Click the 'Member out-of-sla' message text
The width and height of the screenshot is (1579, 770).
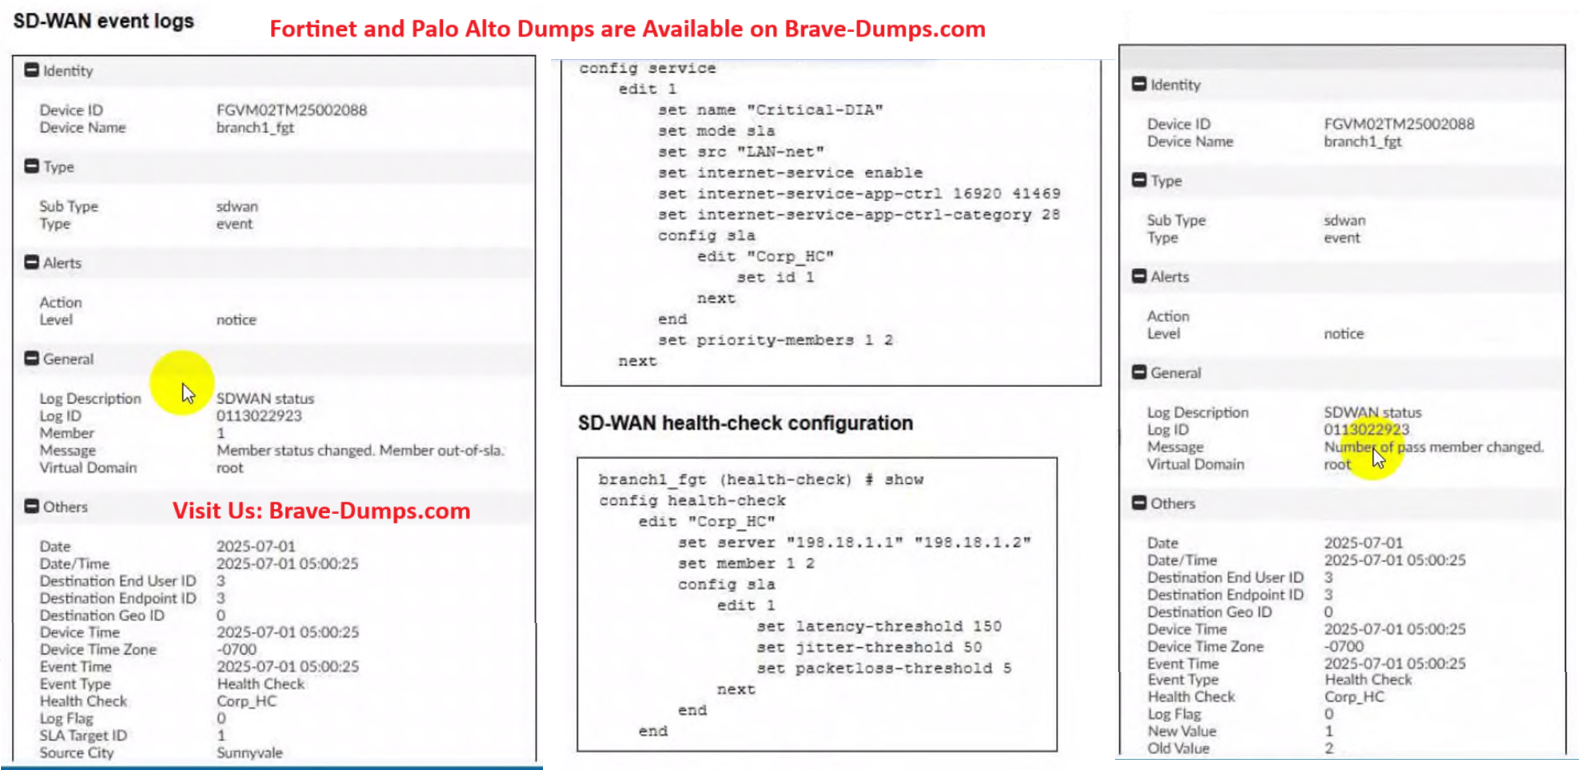tap(360, 451)
